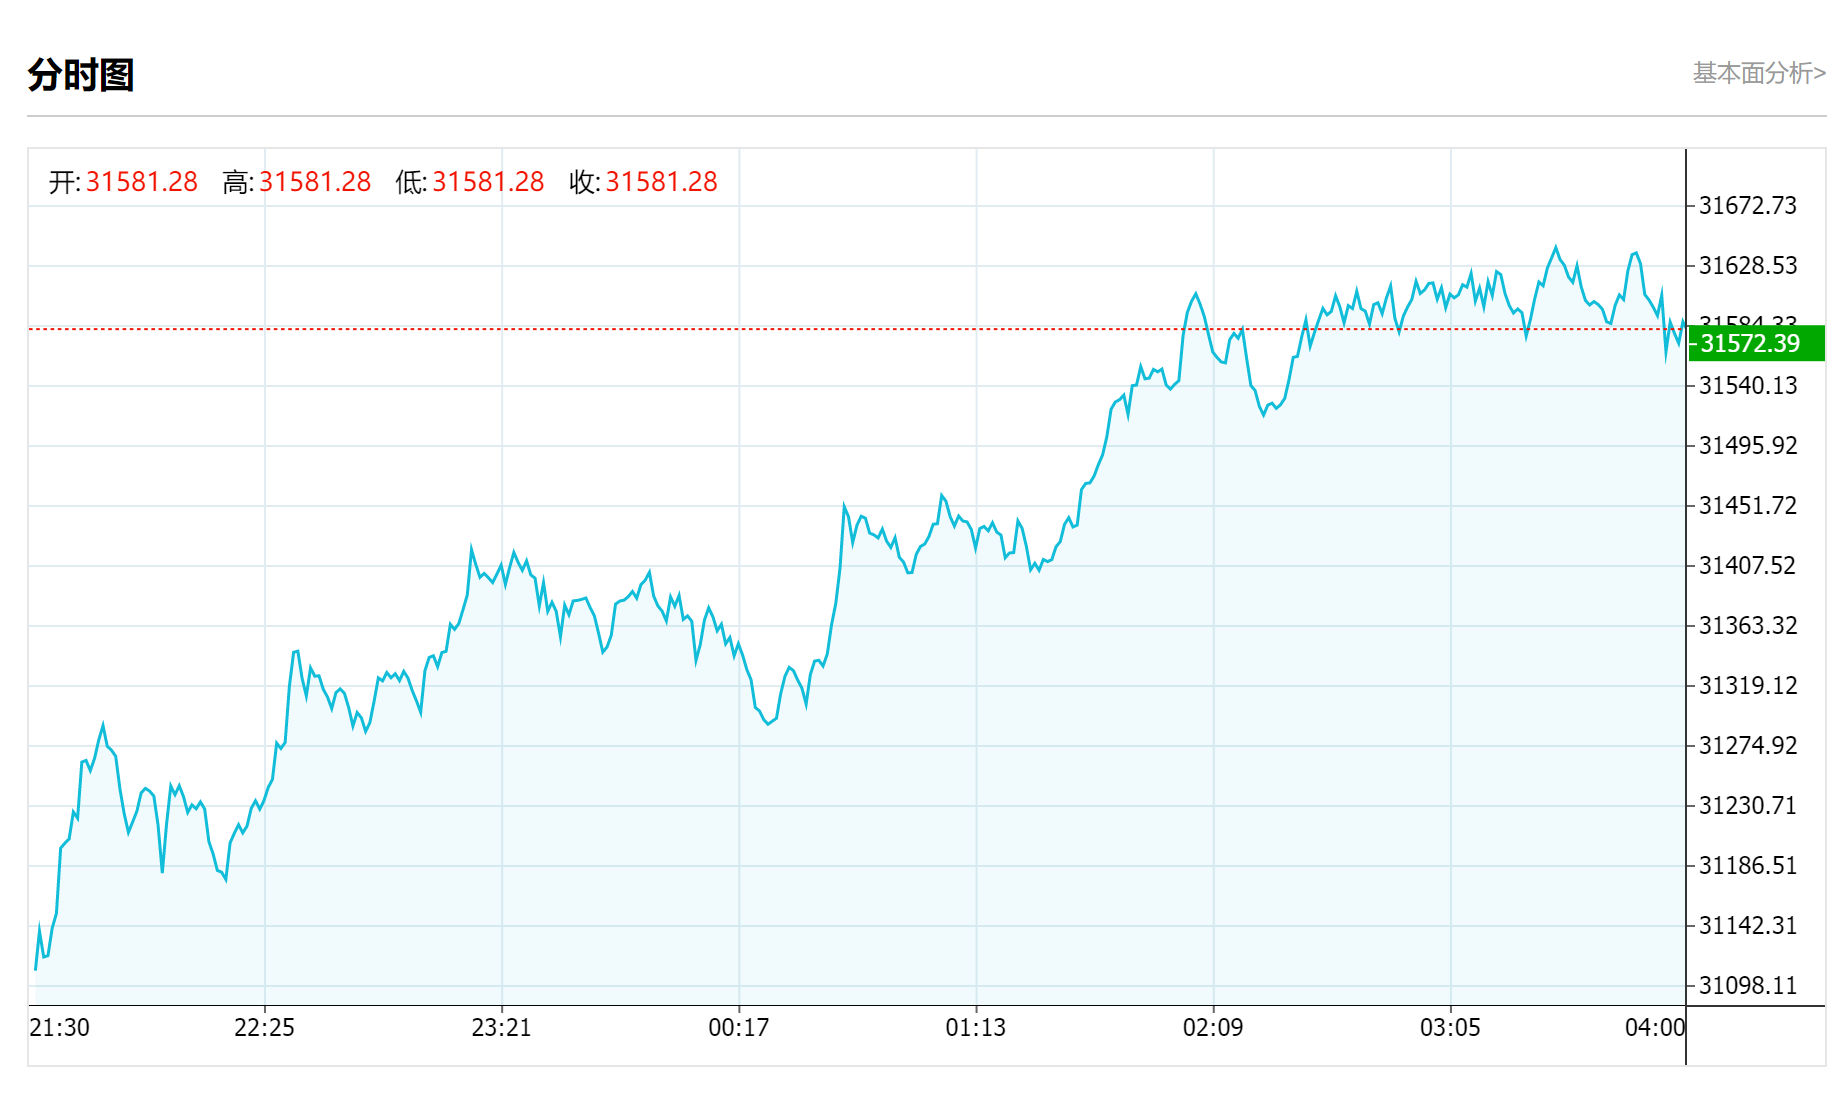Click the 00:17 time axis label
Viewport: 1843px width, 1108px height.
click(738, 1028)
